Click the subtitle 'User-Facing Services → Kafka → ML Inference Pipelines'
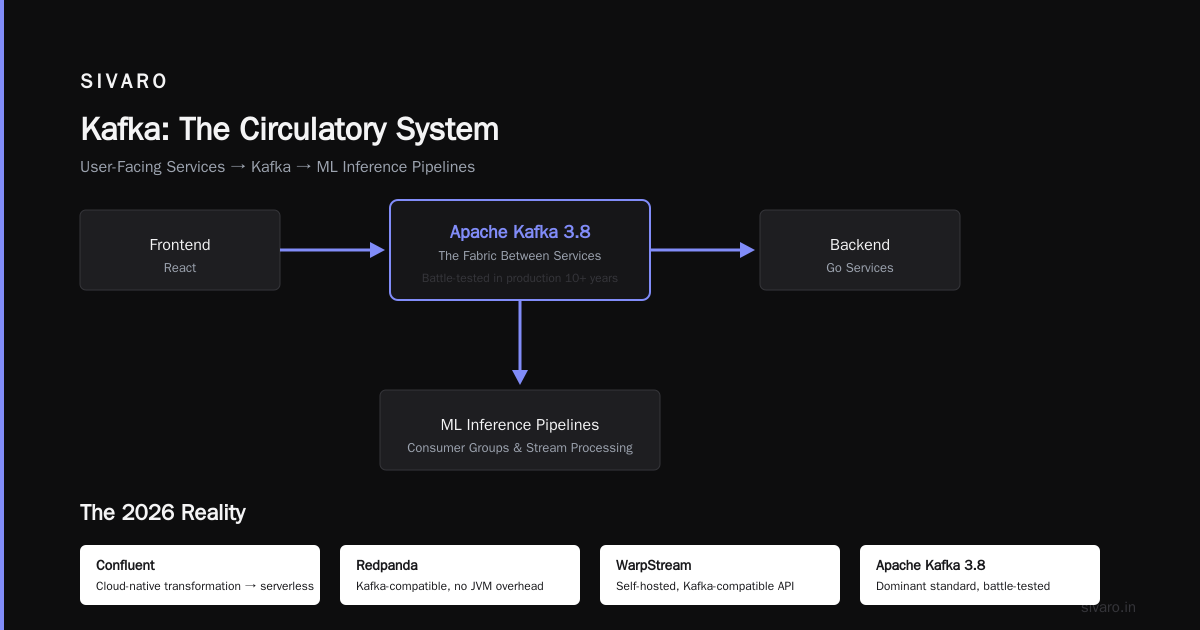 (277, 167)
